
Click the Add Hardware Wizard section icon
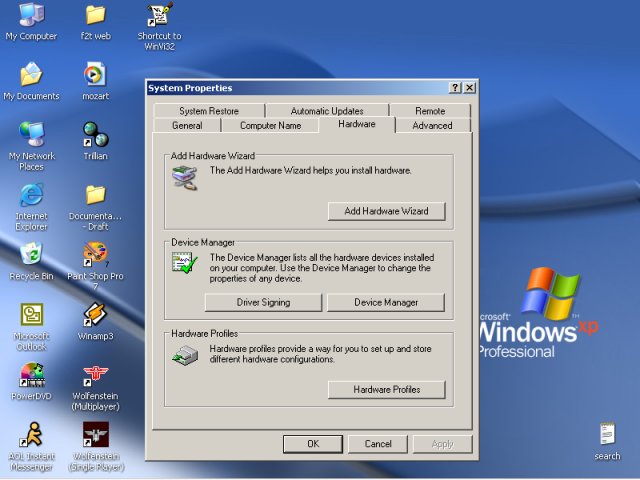pyautogui.click(x=184, y=178)
